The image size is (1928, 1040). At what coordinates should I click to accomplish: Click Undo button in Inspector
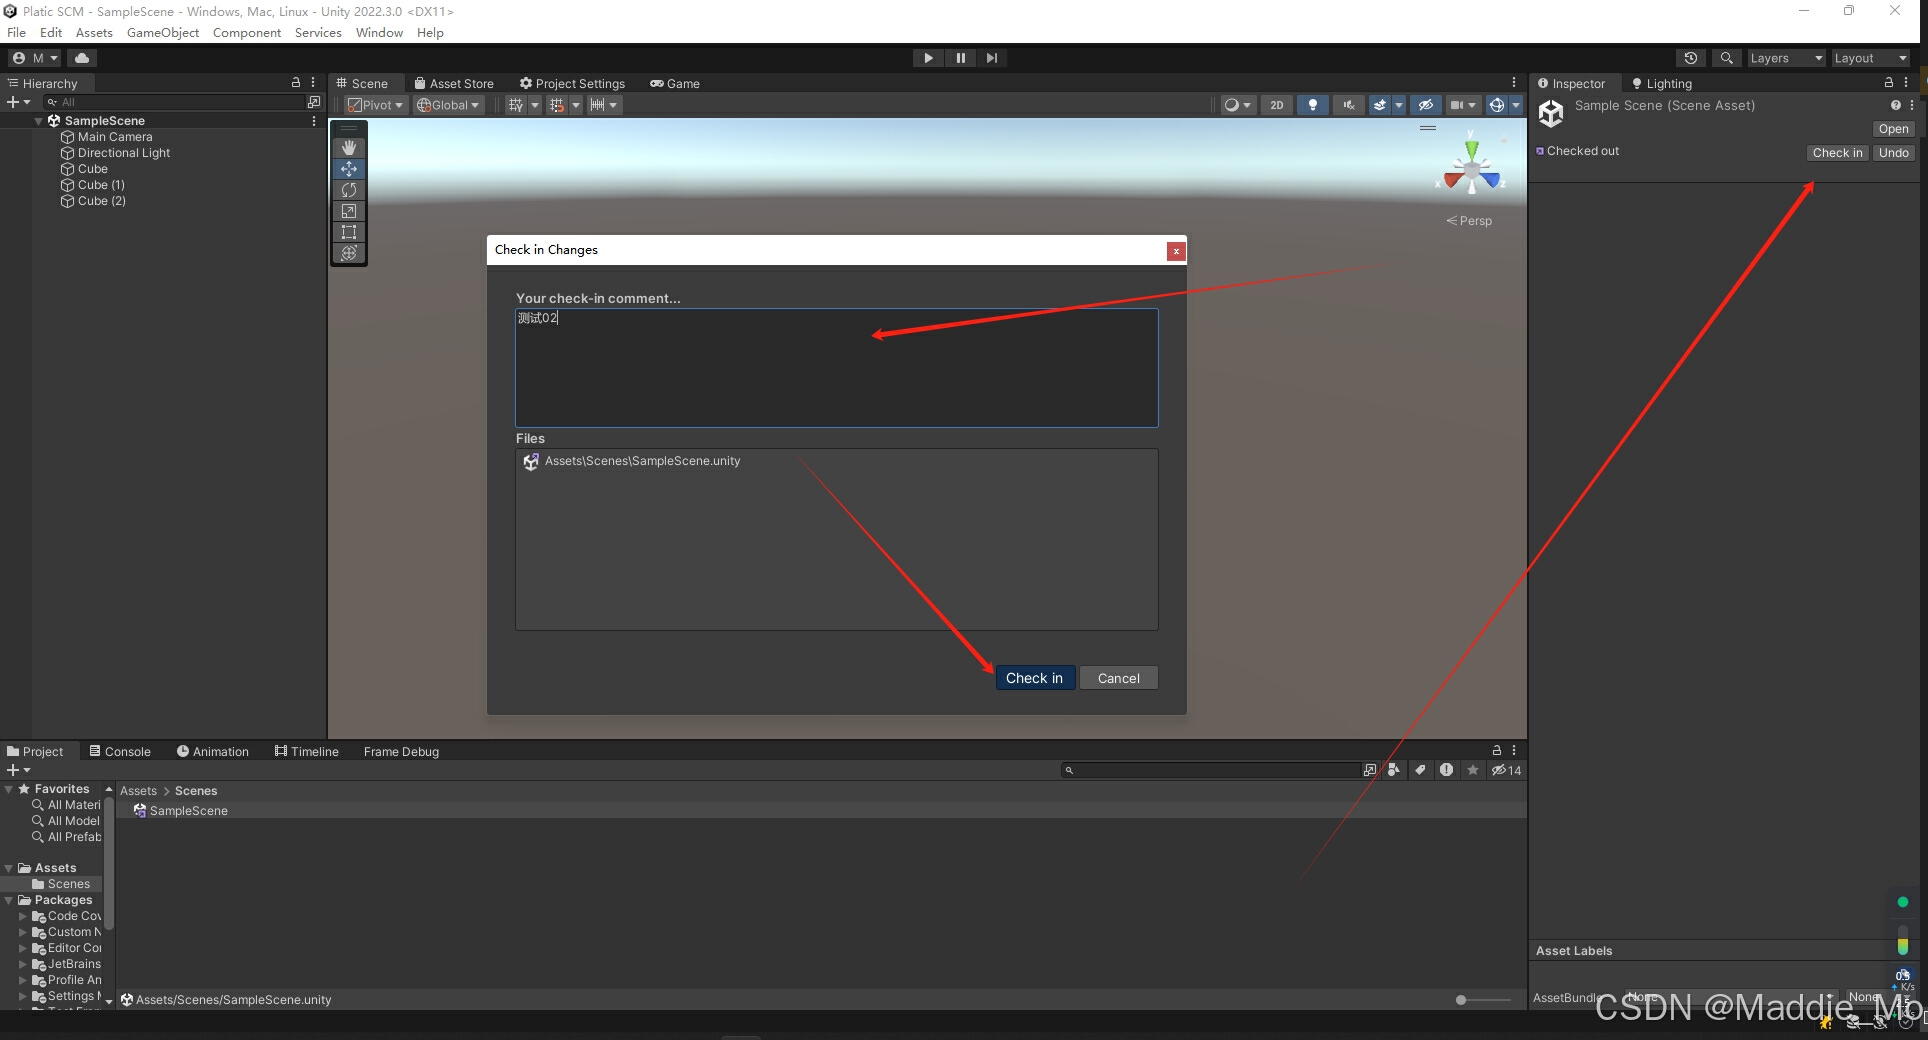click(1893, 153)
